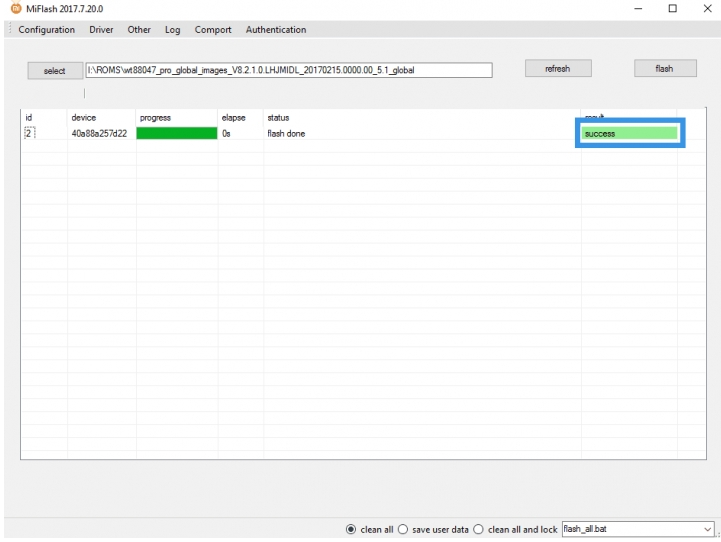Click the status column header
The height and width of the screenshot is (542, 721).
point(278,118)
